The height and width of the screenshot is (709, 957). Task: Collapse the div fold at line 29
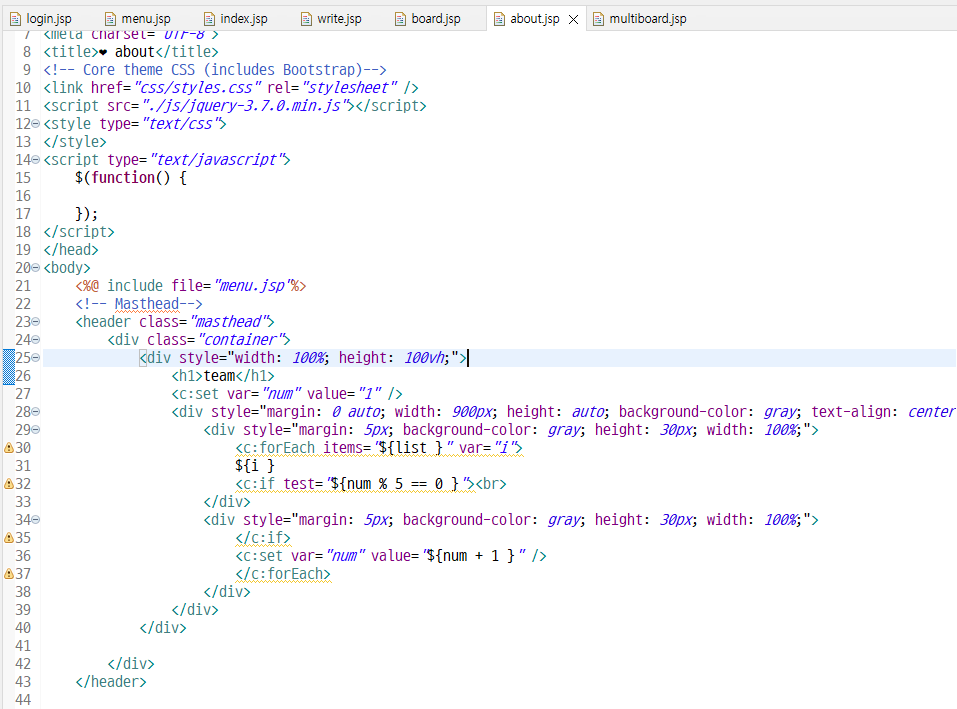[35, 430]
